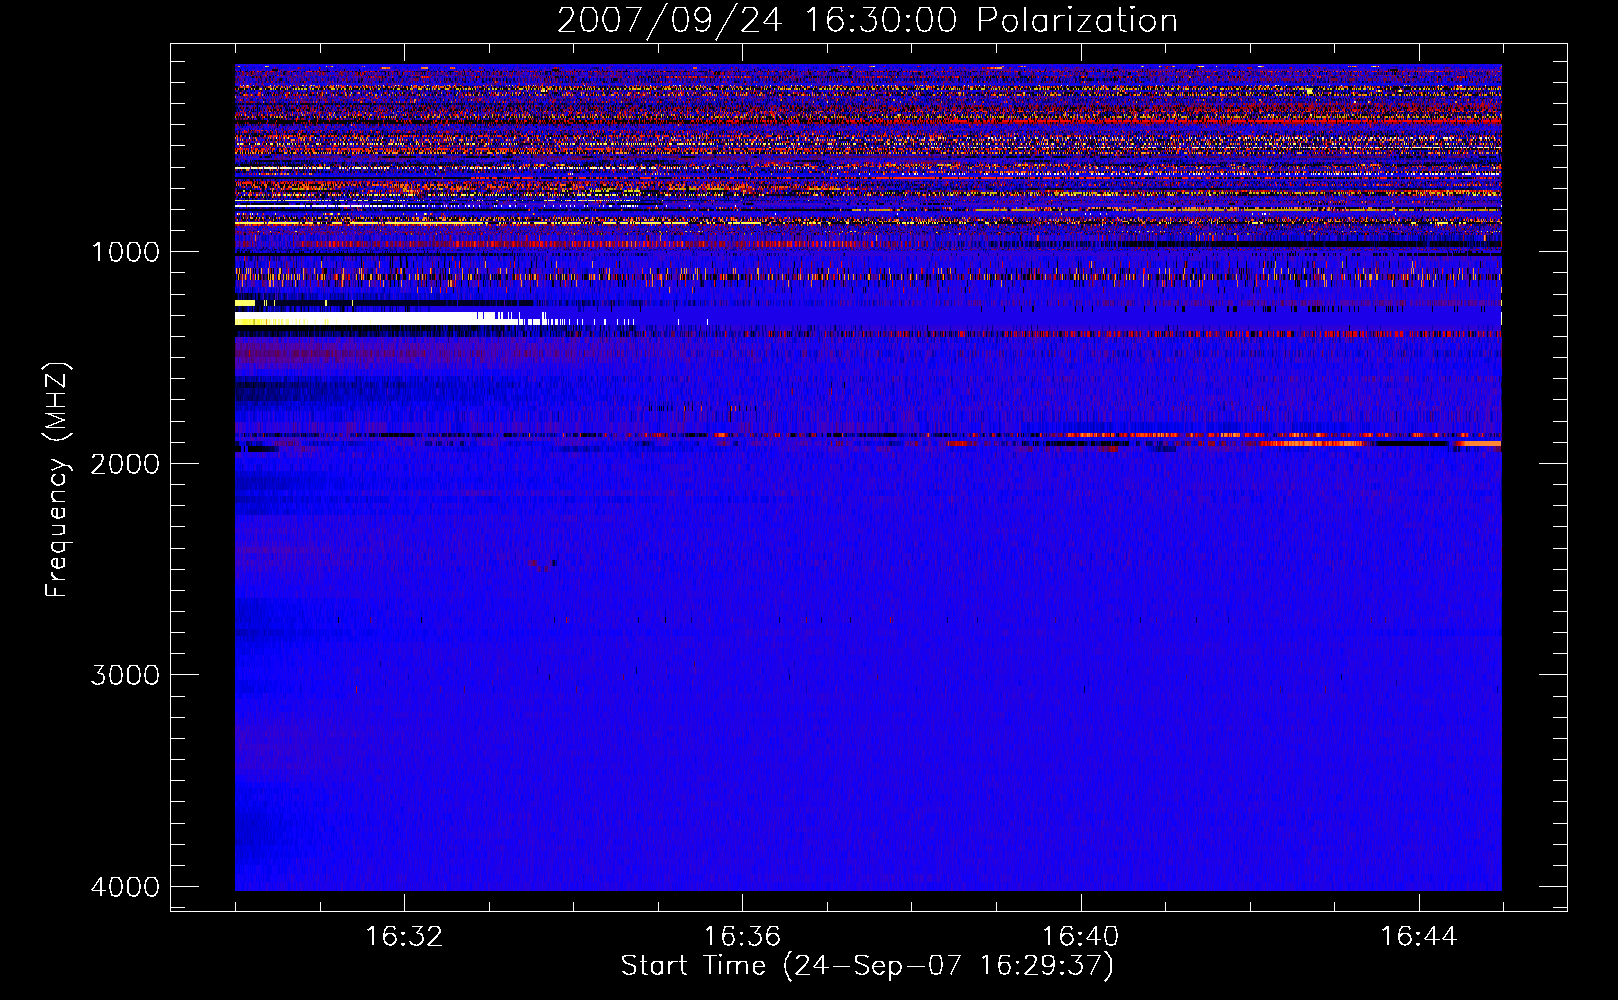This screenshot has width=1618, height=1000.
Task: Click the "16:32" time tick label
Action: [404, 937]
